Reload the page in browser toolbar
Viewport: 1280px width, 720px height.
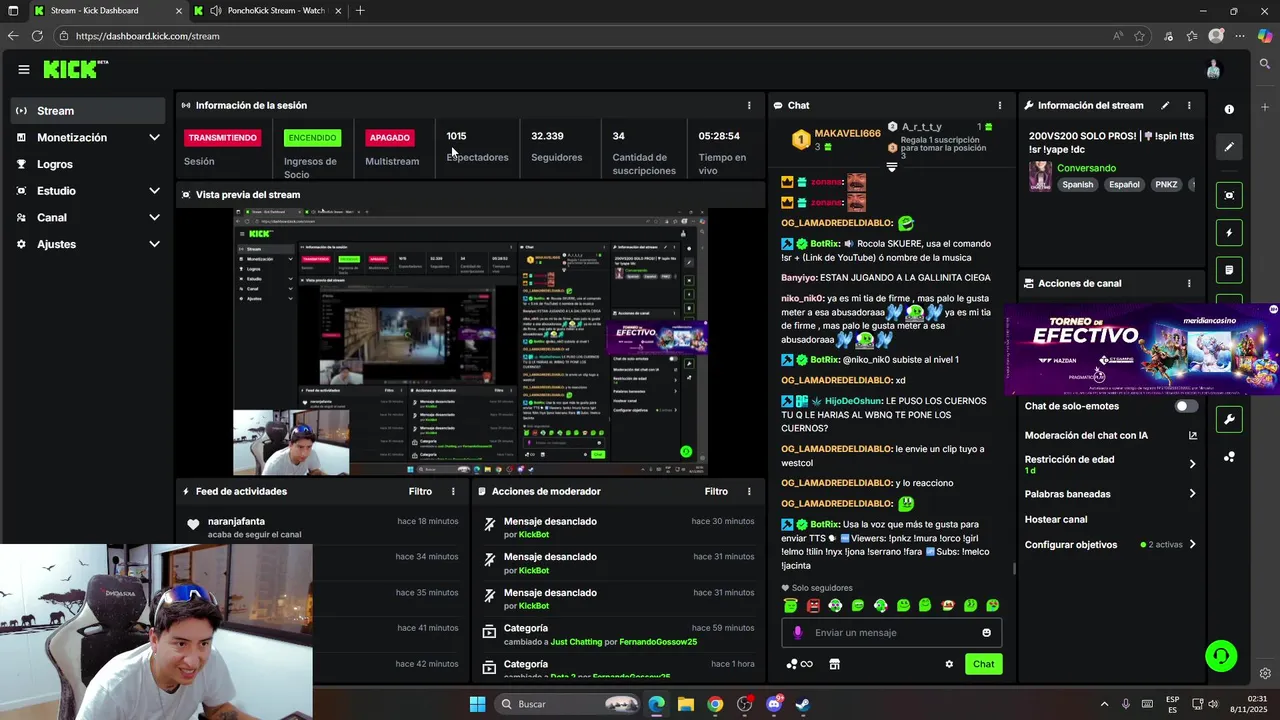(37, 36)
